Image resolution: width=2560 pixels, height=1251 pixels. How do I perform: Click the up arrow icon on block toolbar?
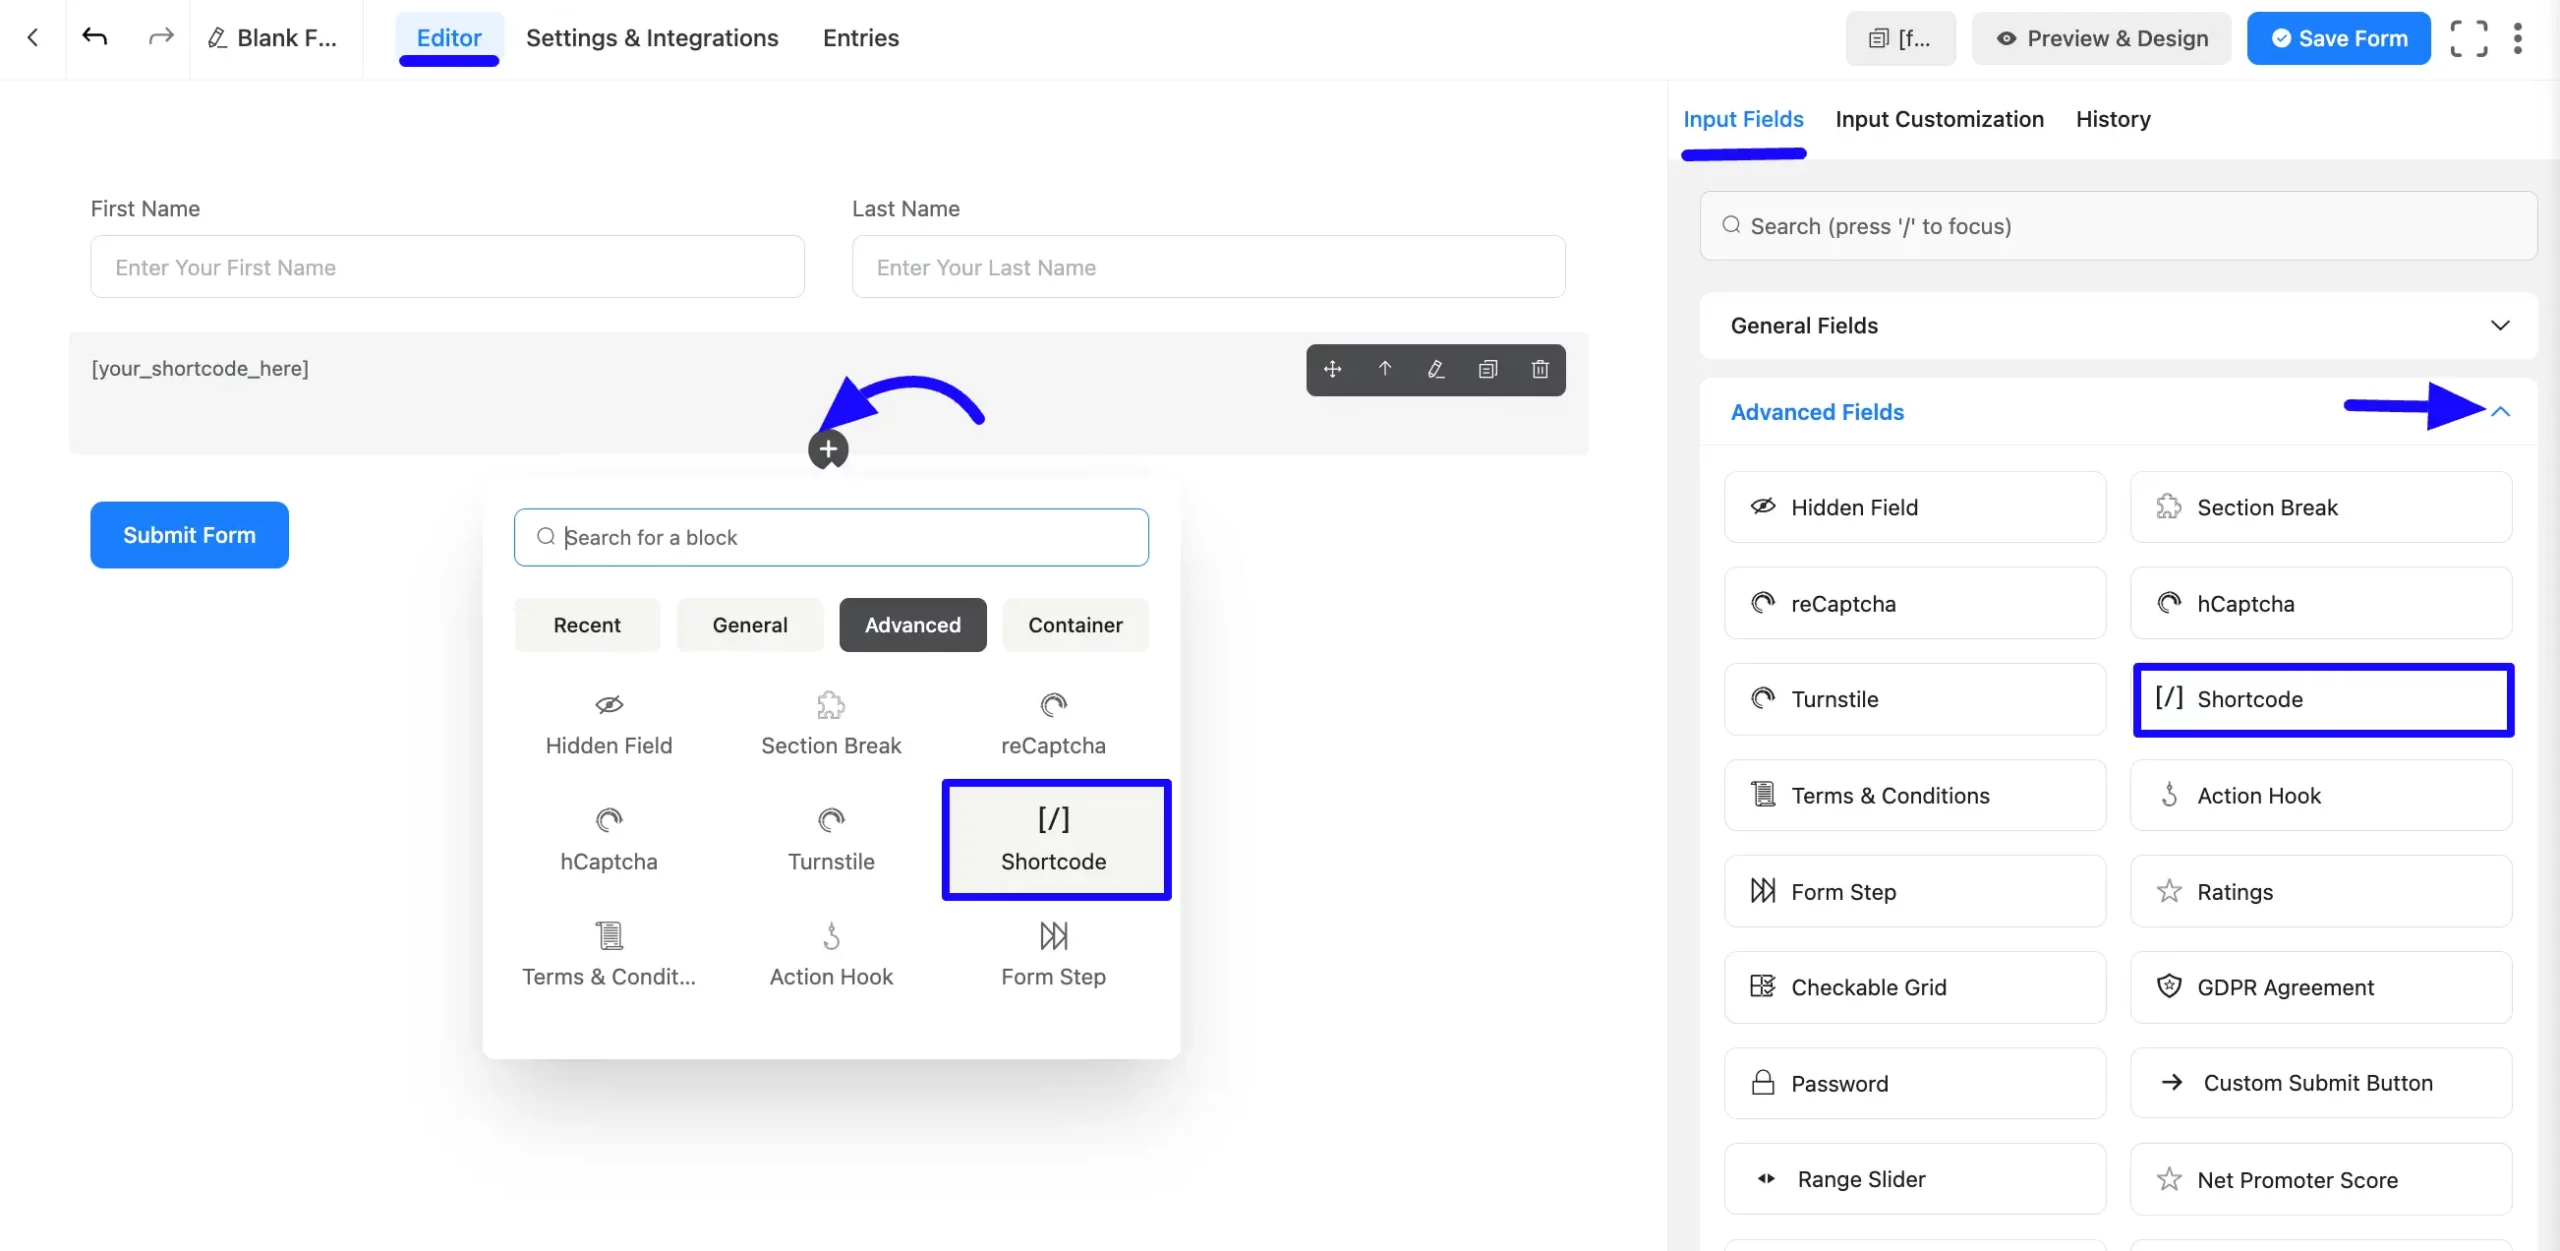[1385, 369]
